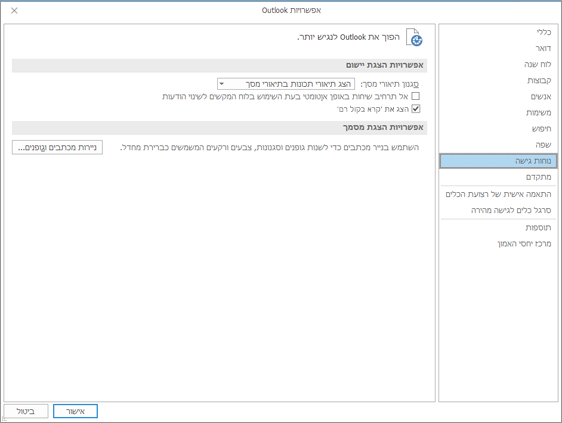
Task: Select the שפה (Language) category
Action: pos(498,145)
